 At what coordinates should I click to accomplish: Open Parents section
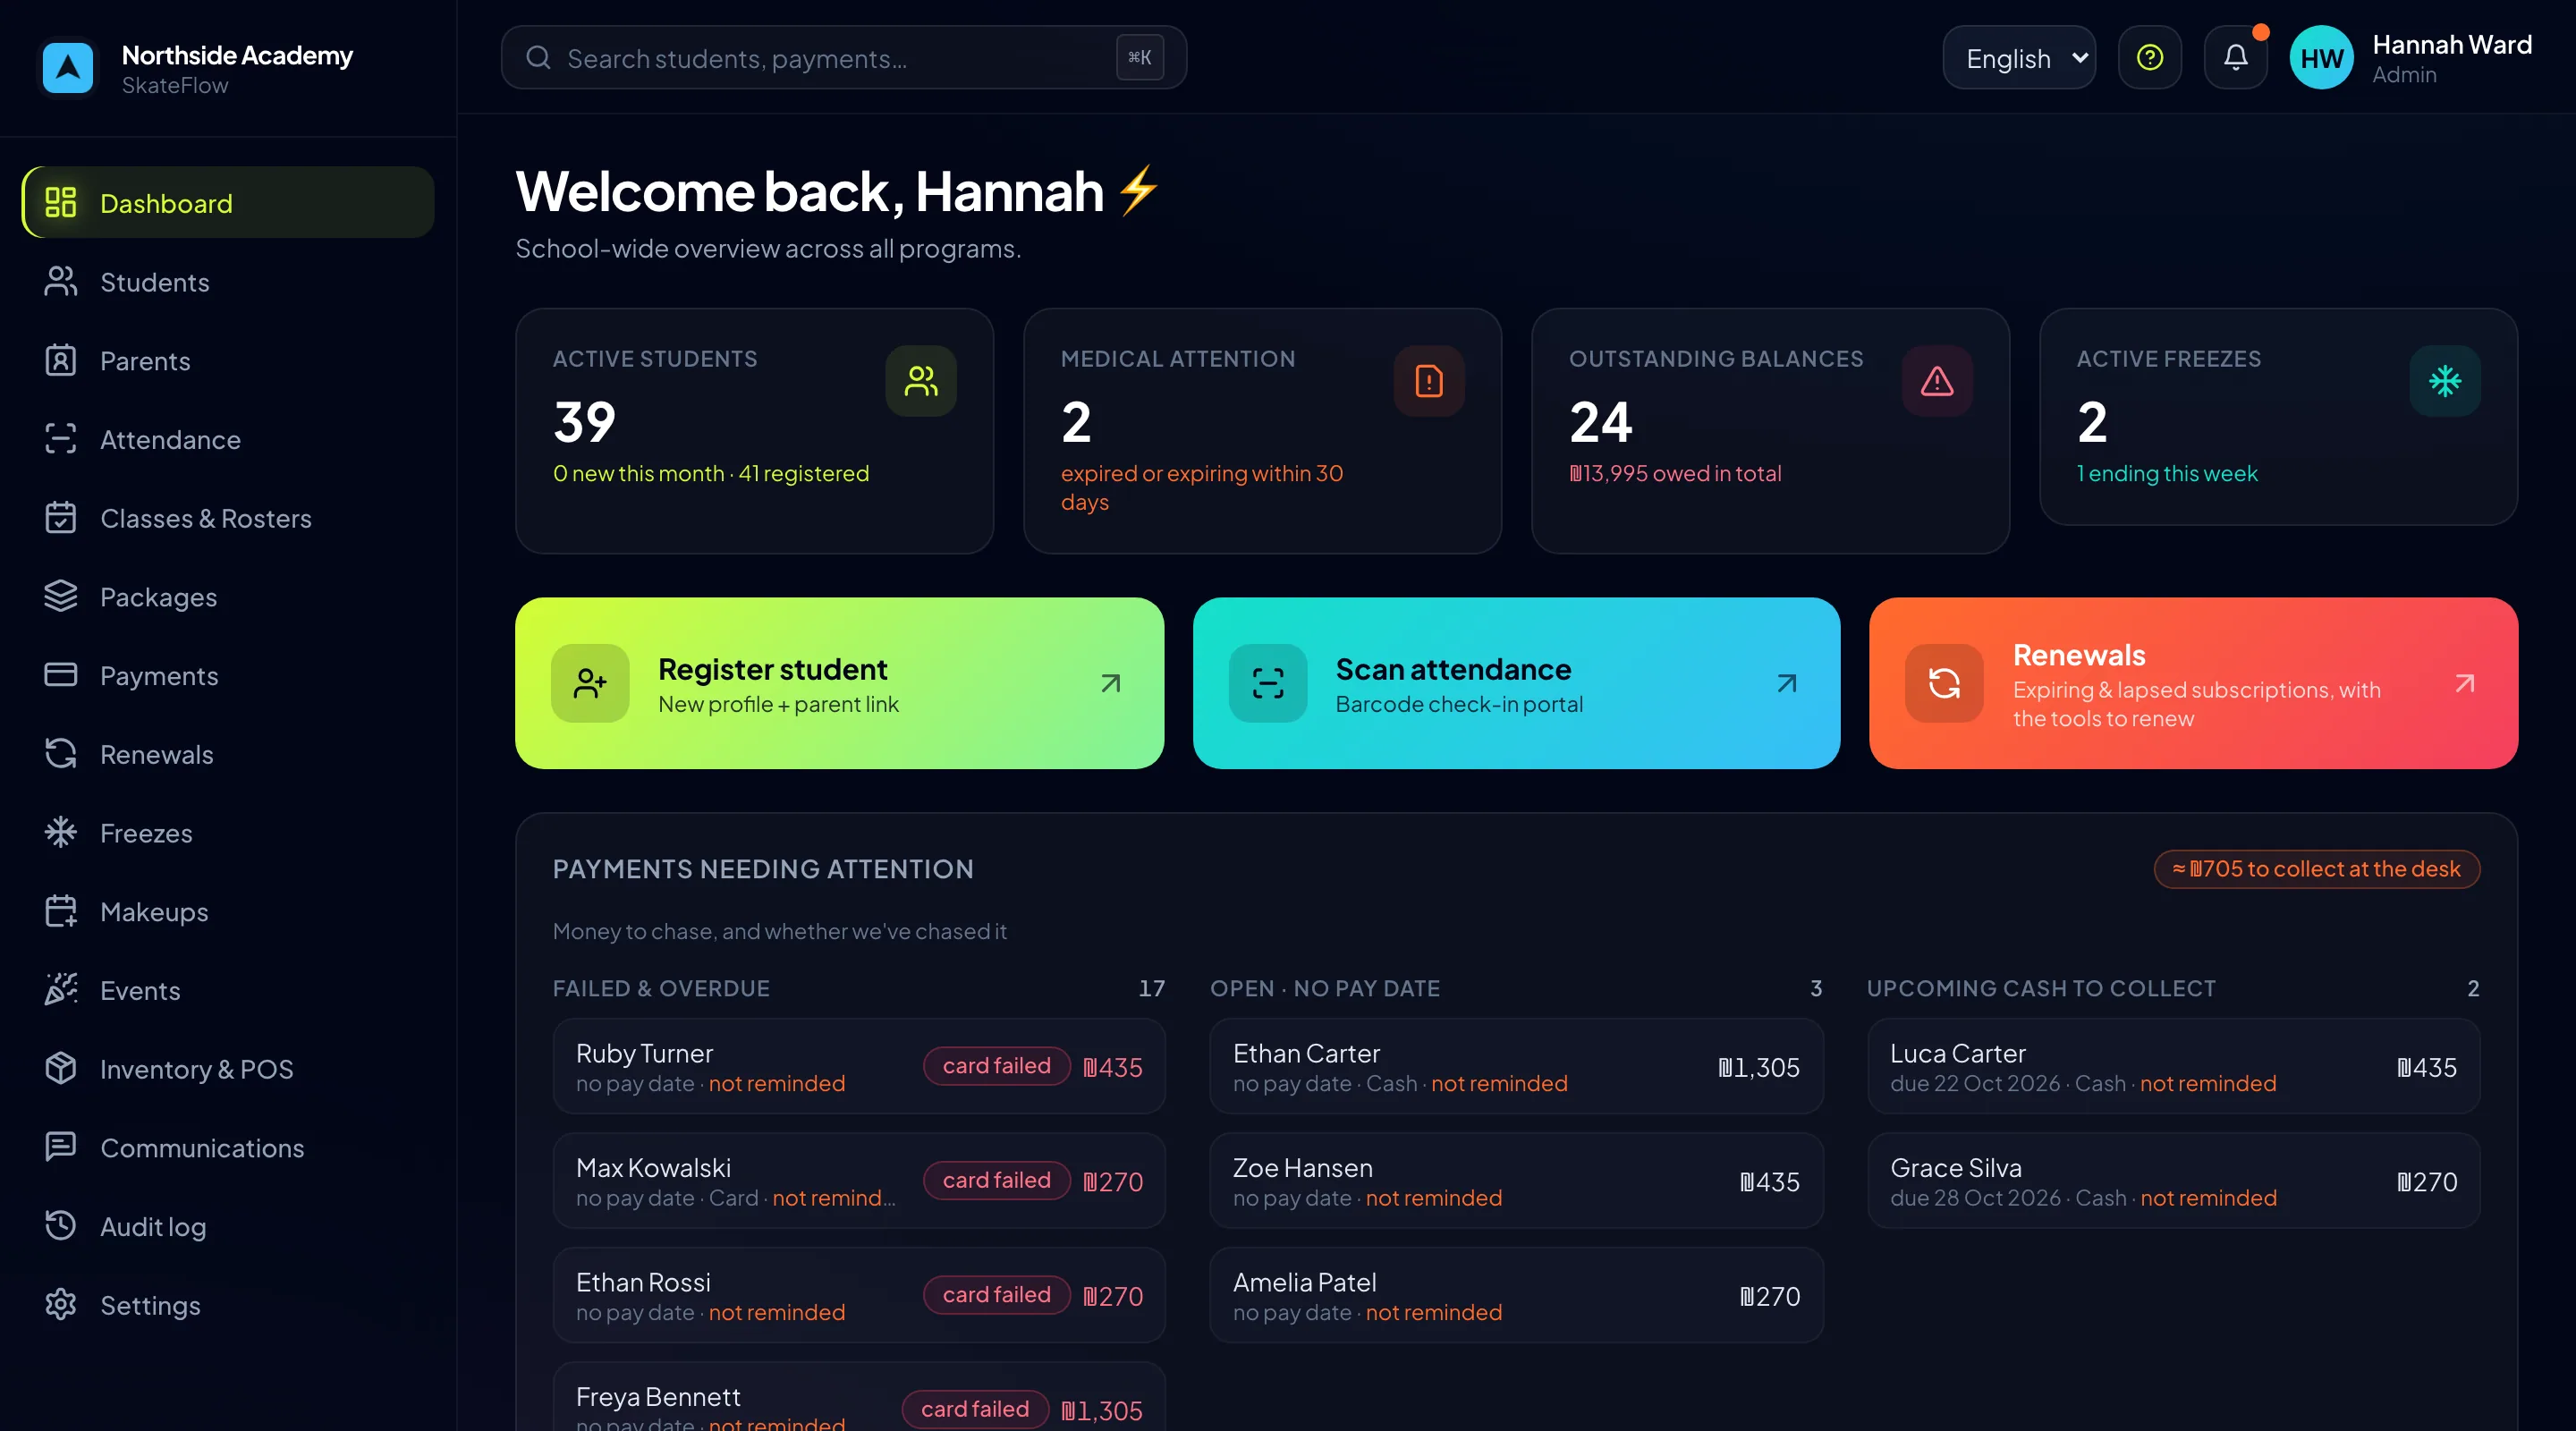click(x=228, y=361)
